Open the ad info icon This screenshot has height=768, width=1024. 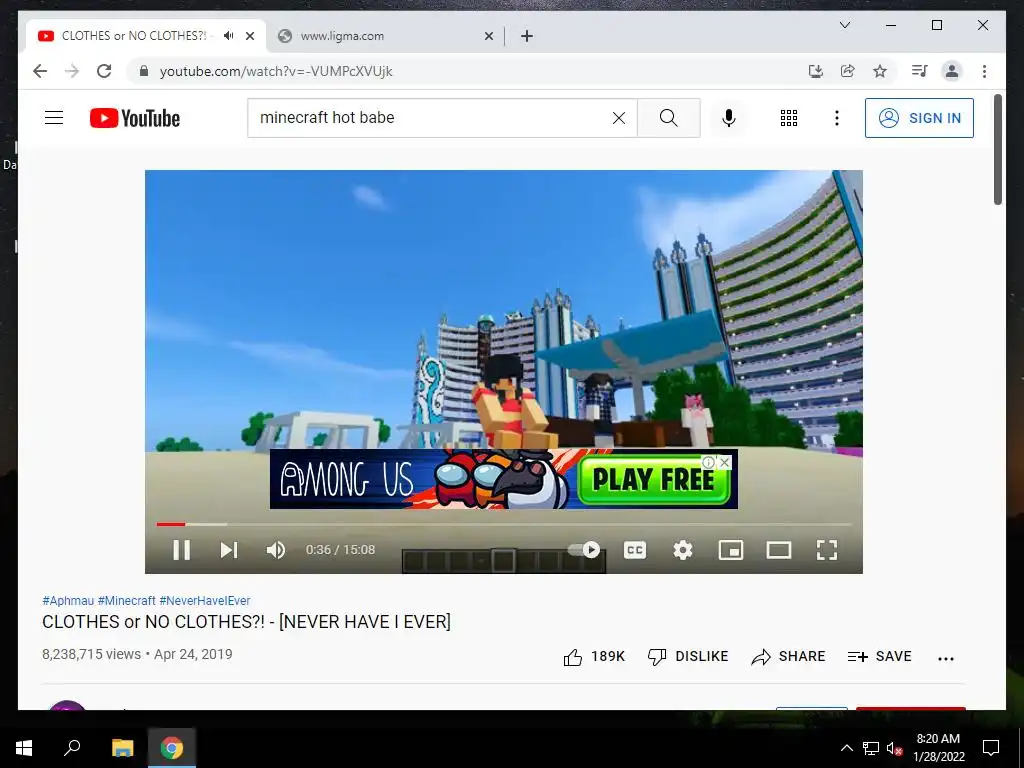(709, 462)
